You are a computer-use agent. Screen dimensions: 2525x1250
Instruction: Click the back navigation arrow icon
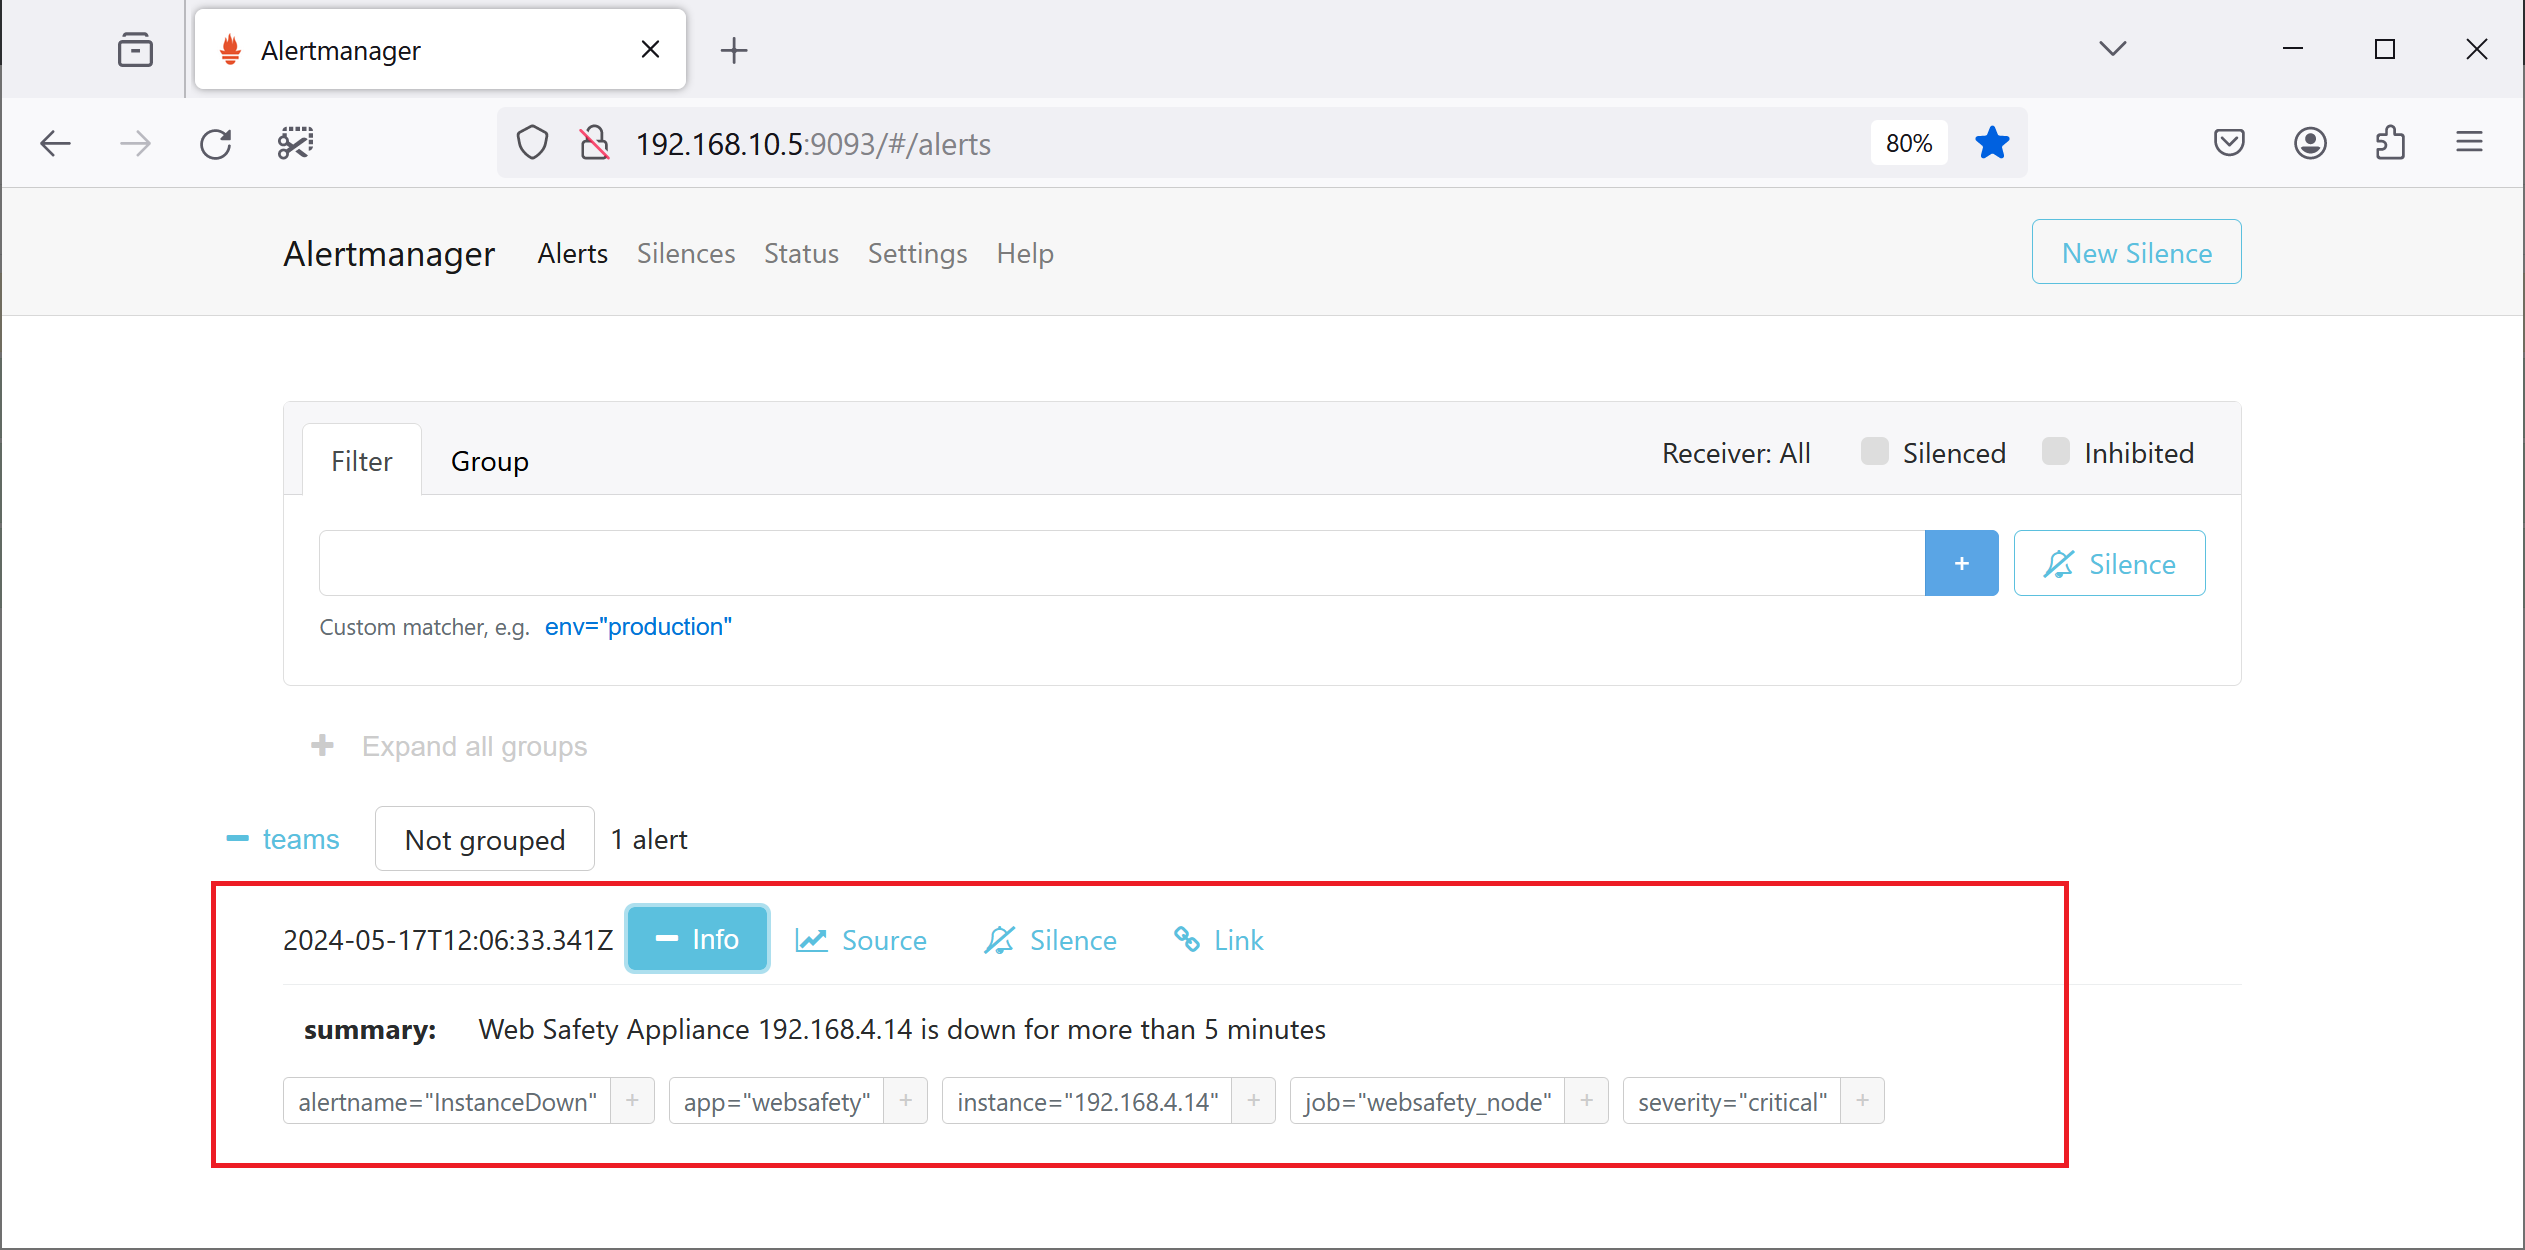[56, 143]
